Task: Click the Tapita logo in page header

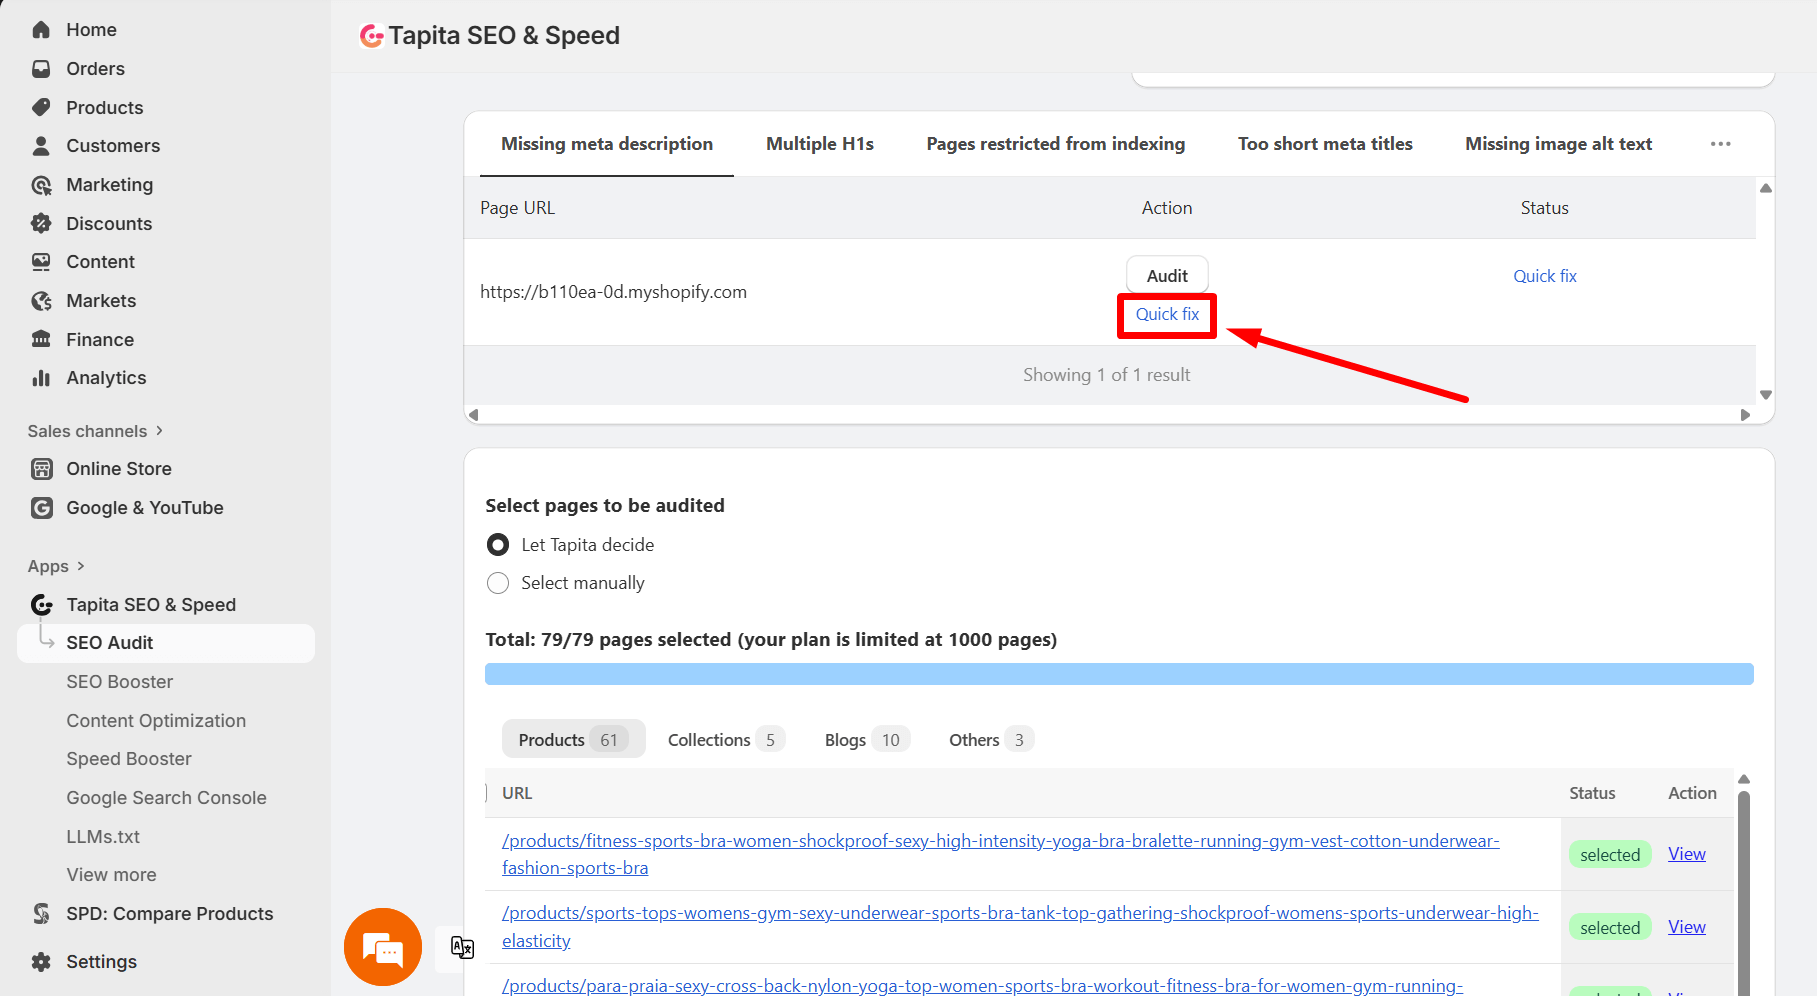Action: (371, 36)
